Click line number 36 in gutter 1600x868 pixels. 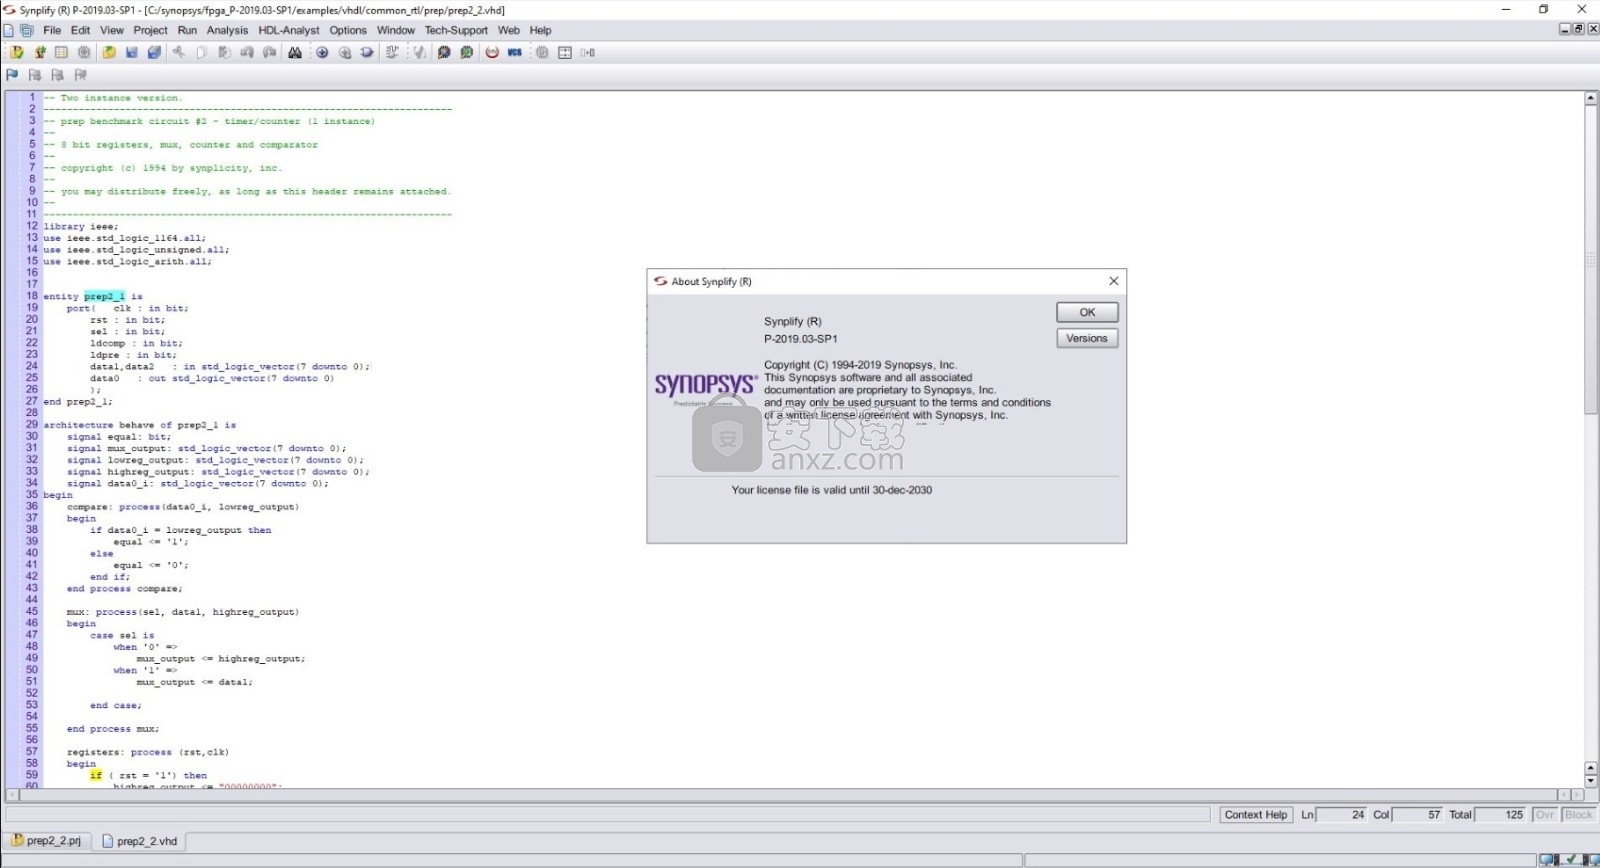pos(31,507)
